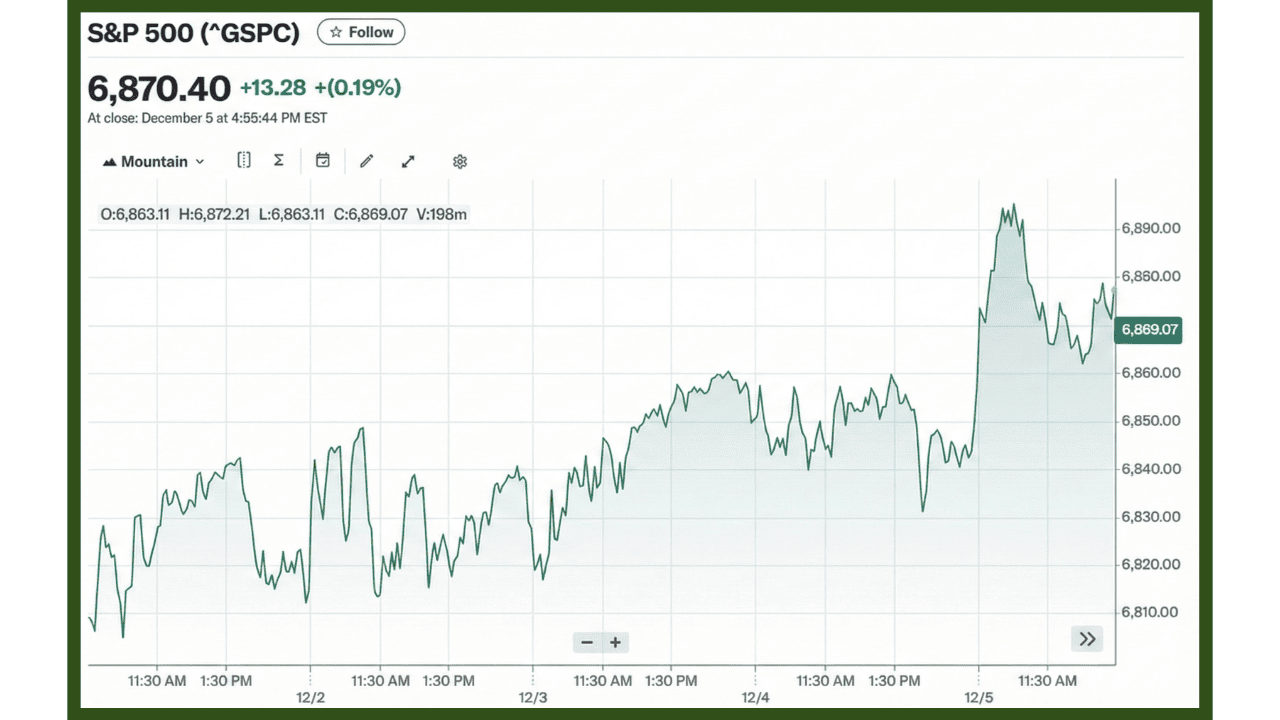The height and width of the screenshot is (720, 1280).
Task: Toggle Follow for S&P 500
Action: click(x=361, y=31)
